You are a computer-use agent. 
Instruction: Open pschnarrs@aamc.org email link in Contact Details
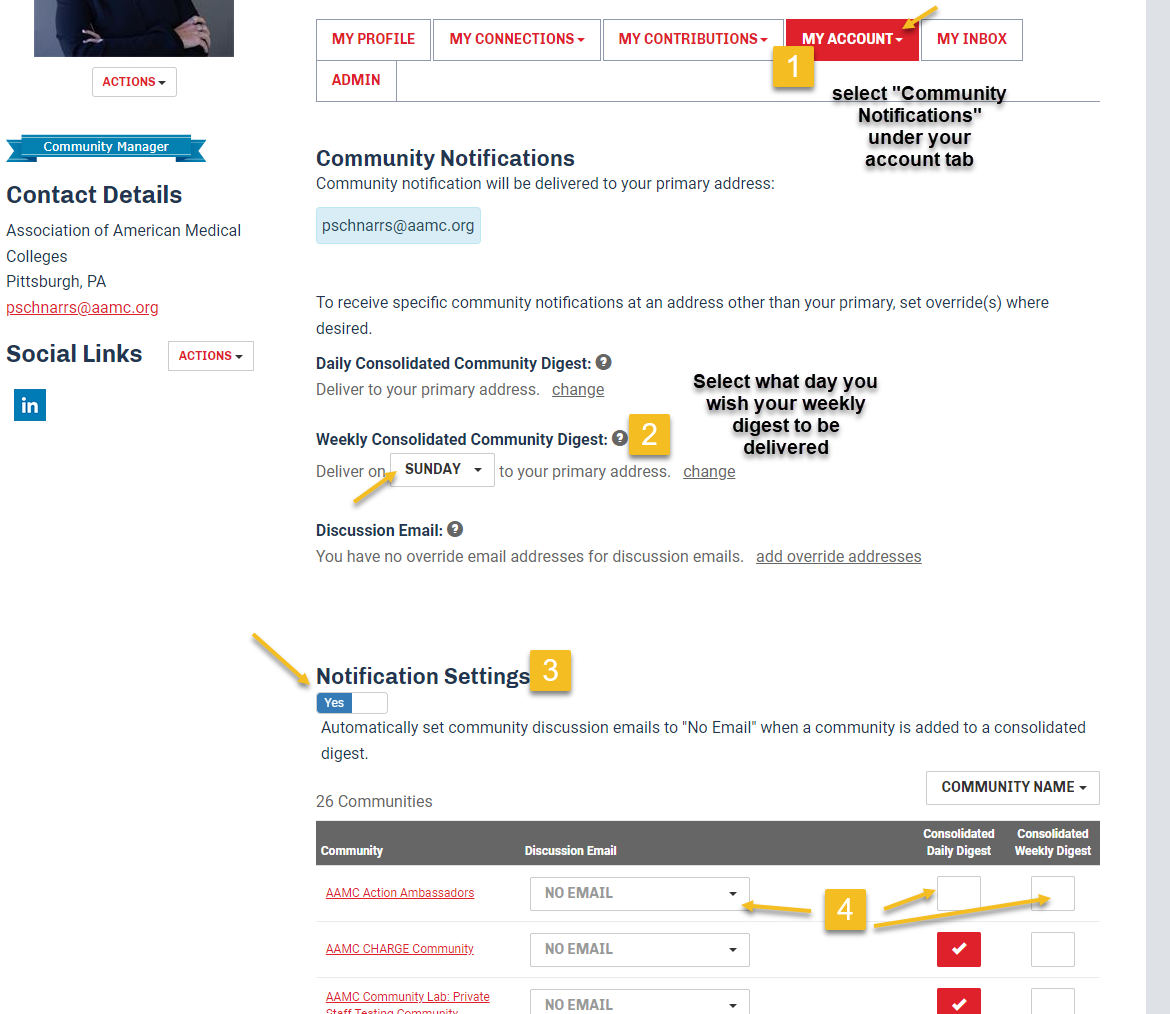[82, 307]
